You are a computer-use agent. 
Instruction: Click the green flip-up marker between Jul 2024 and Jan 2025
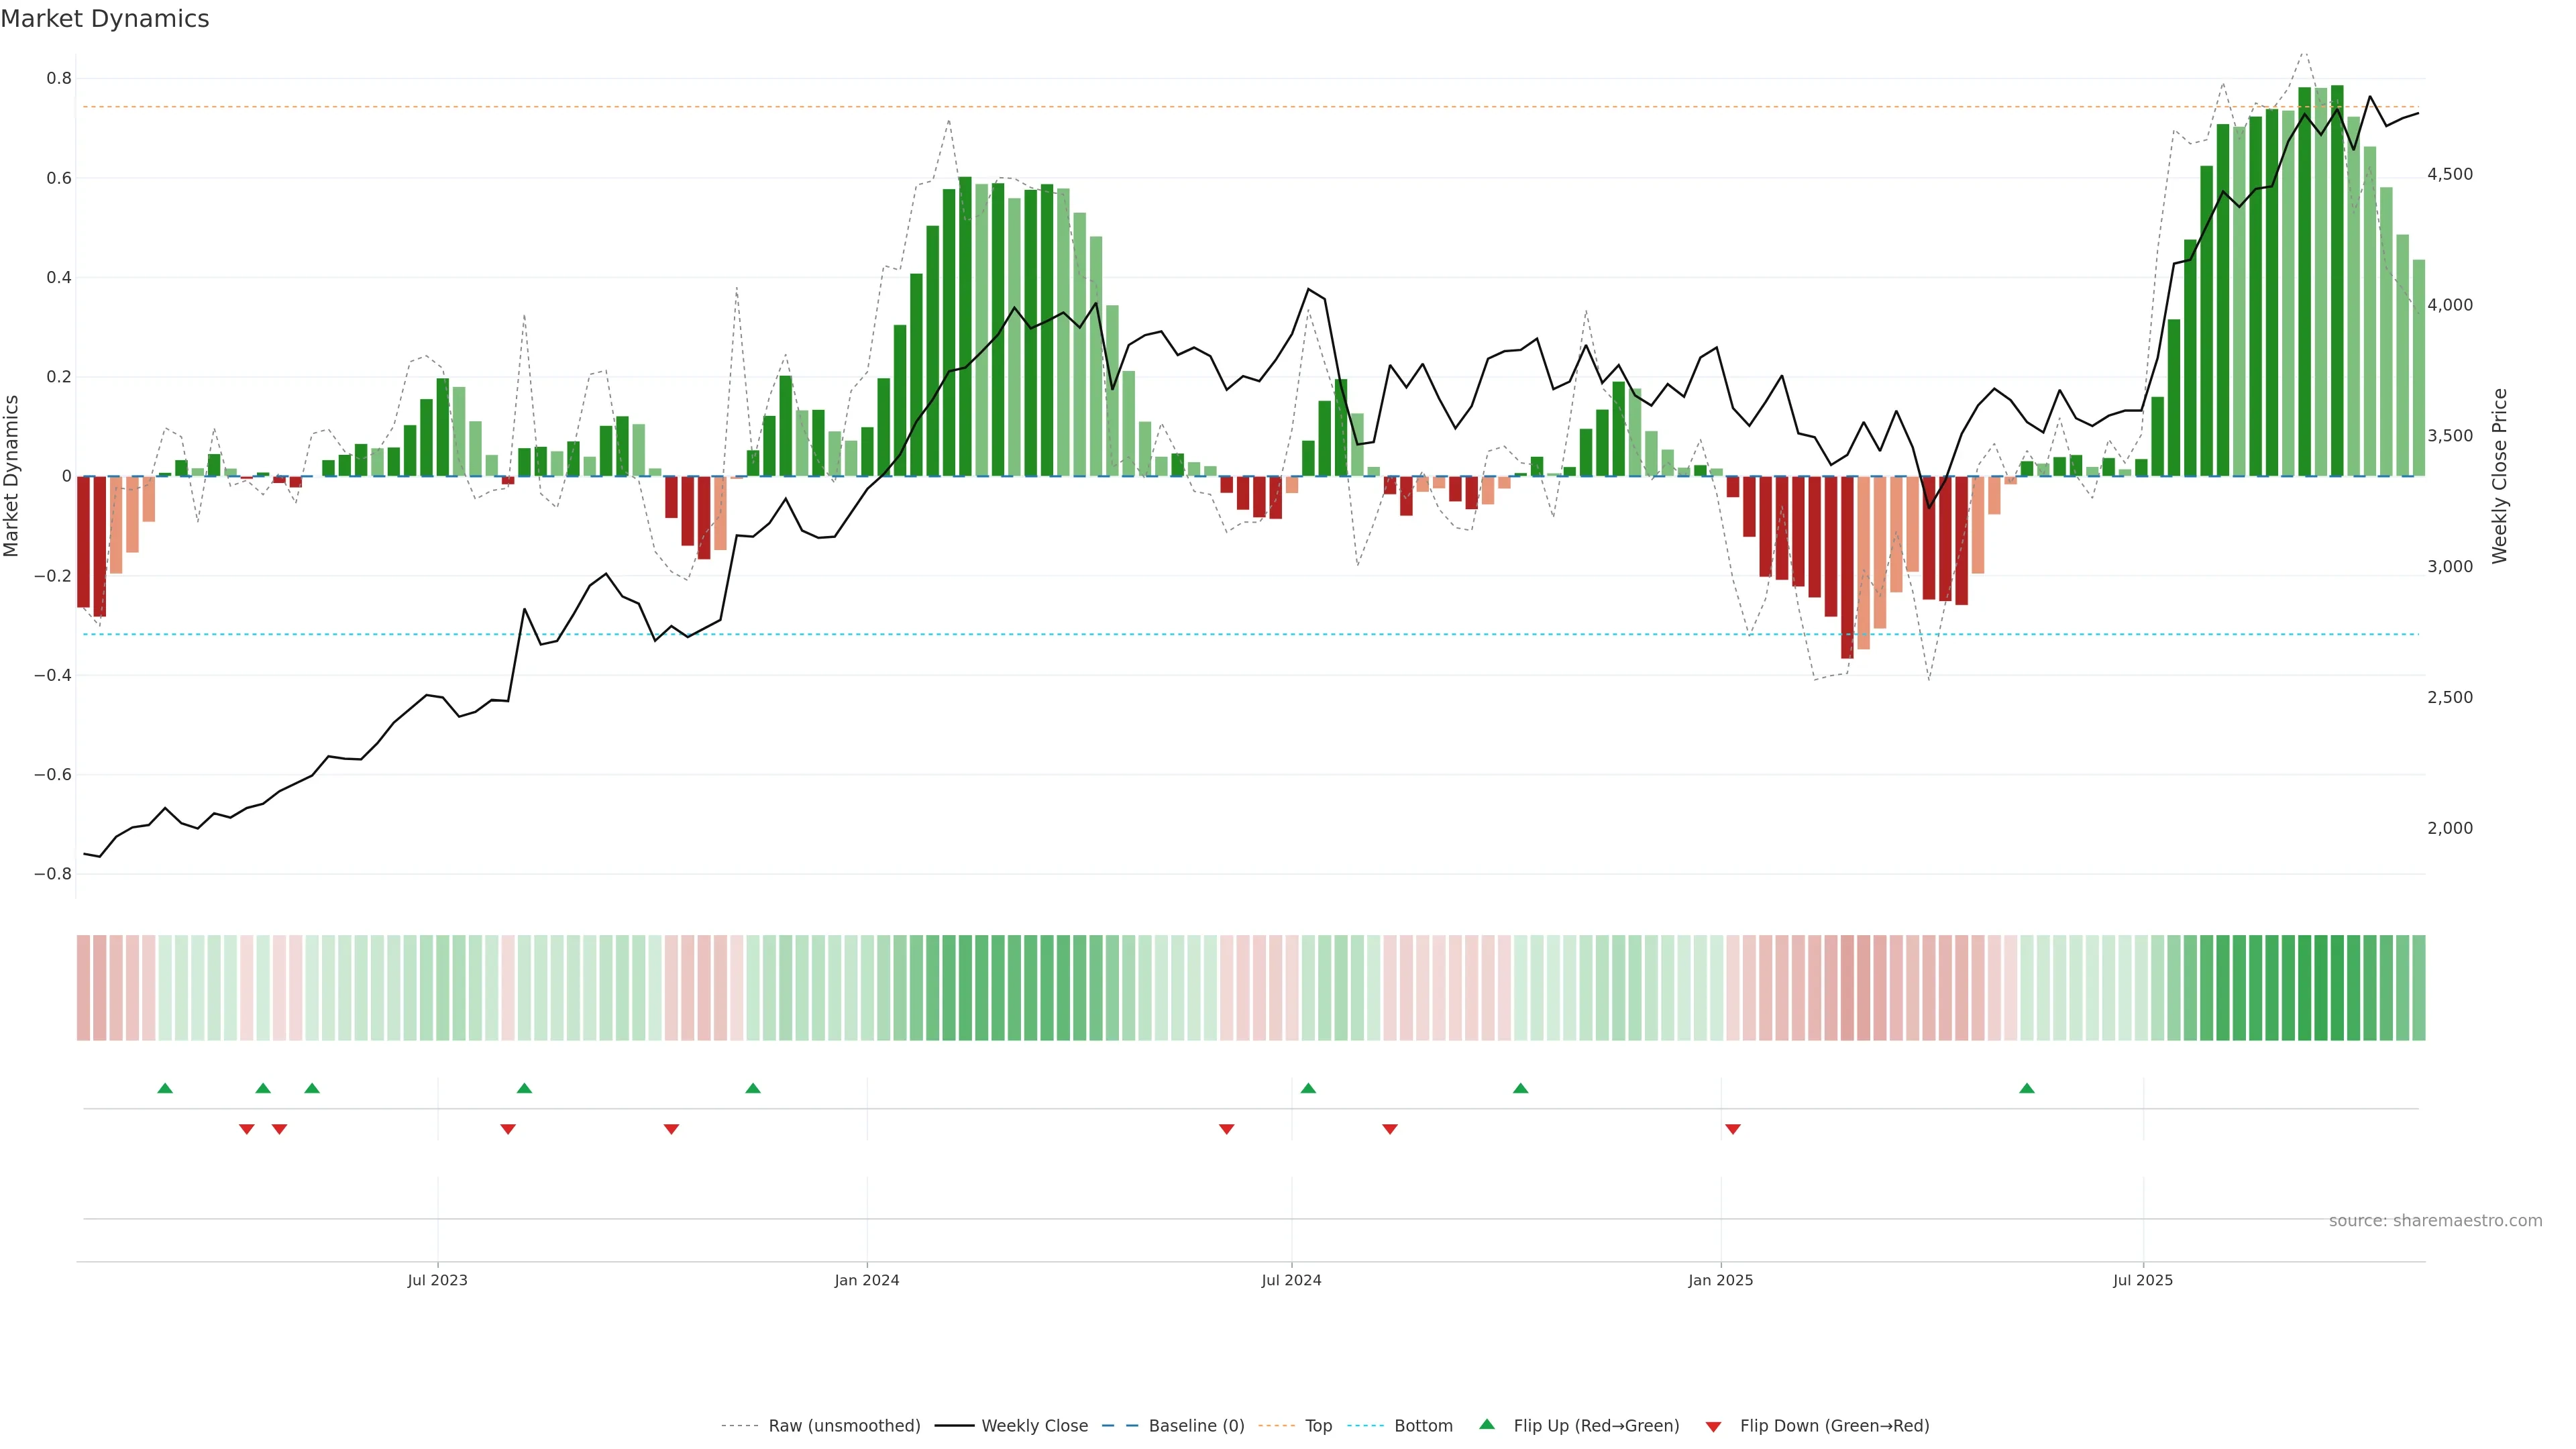click(x=1520, y=1088)
